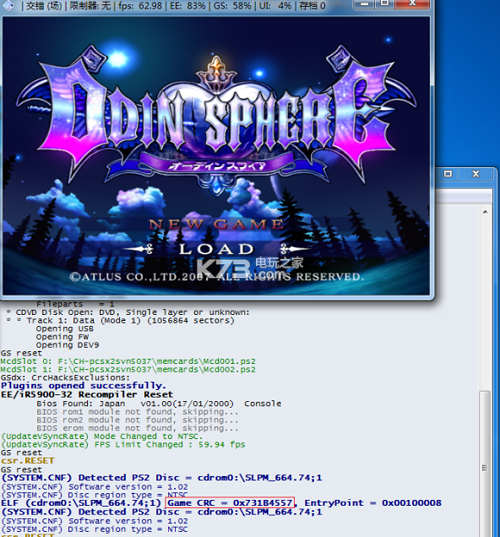The width and height of the screenshot is (500, 537).
Task: Maximize the console log window
Action: click(448, 174)
